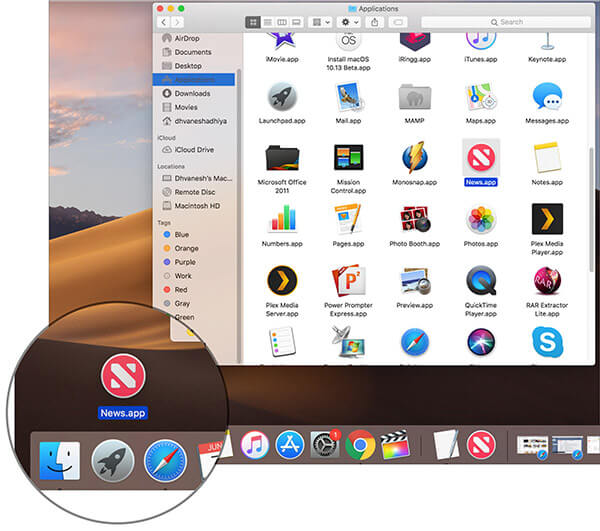Select Plex Media Server.app icon
This screenshot has width=600, height=531.
[x=282, y=280]
